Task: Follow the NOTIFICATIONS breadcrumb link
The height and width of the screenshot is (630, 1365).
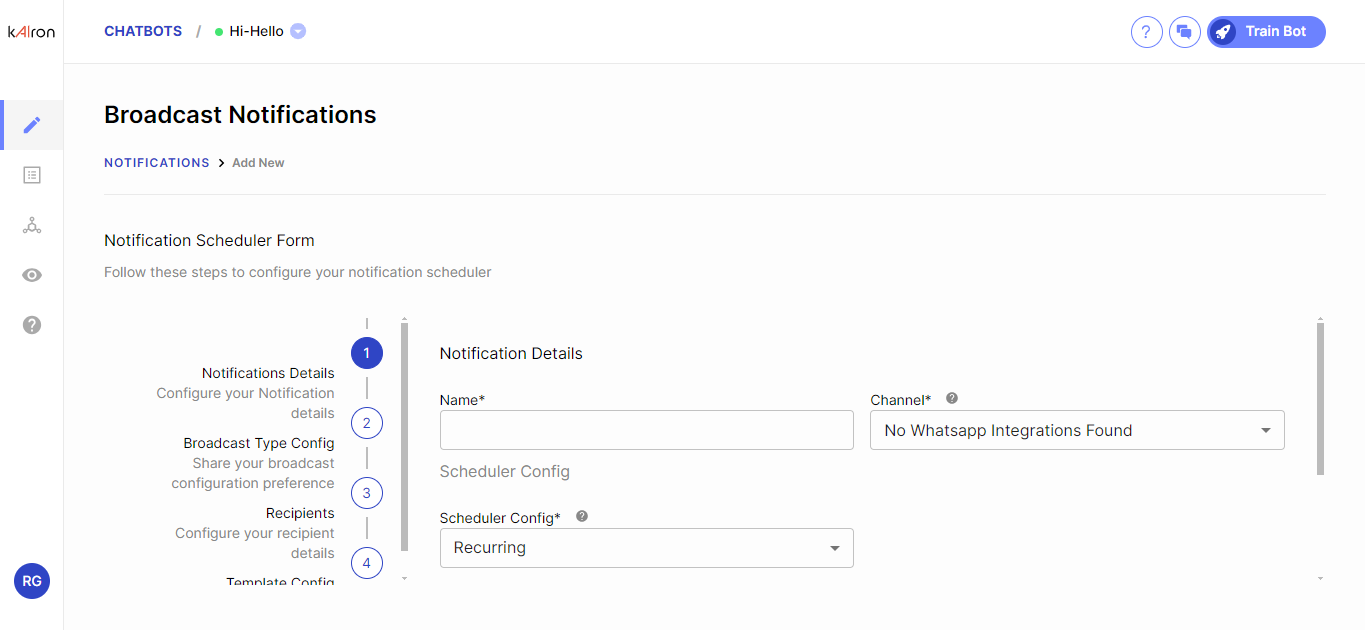Action: (156, 163)
